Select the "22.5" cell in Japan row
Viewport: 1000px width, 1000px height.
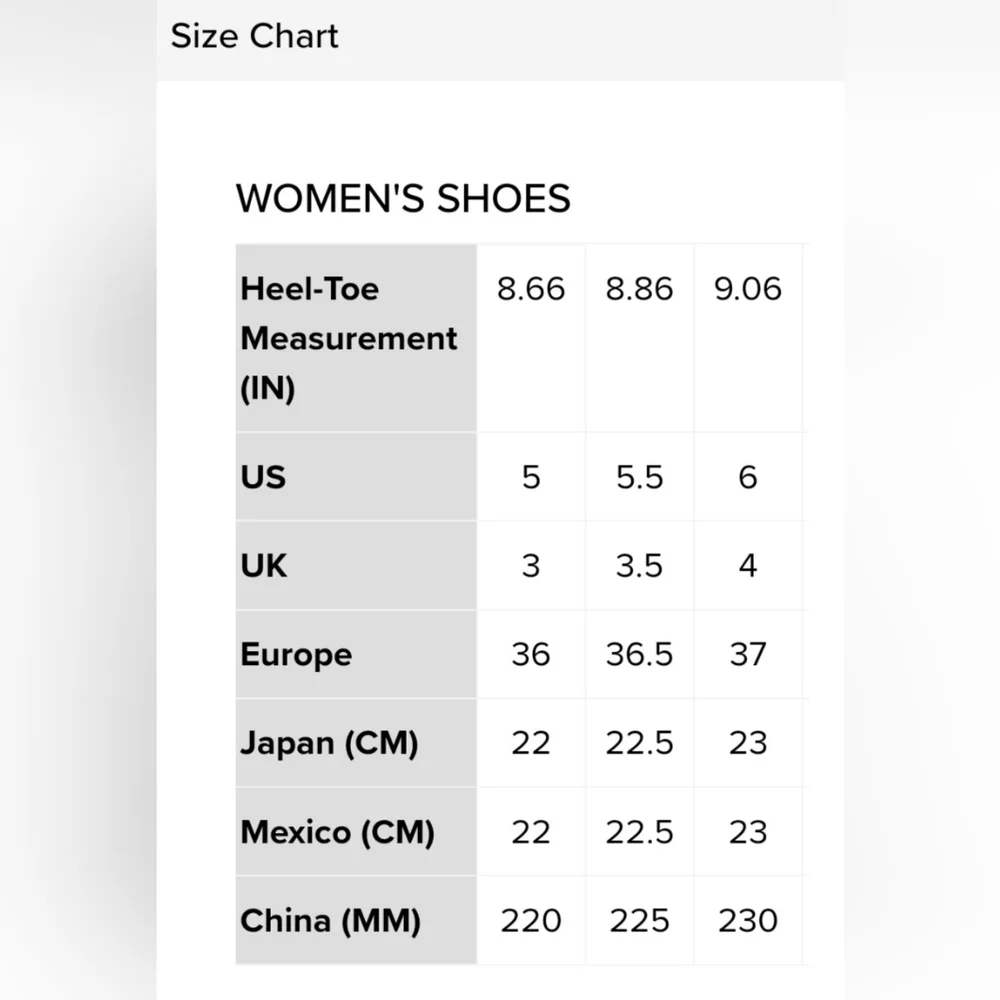tap(639, 743)
